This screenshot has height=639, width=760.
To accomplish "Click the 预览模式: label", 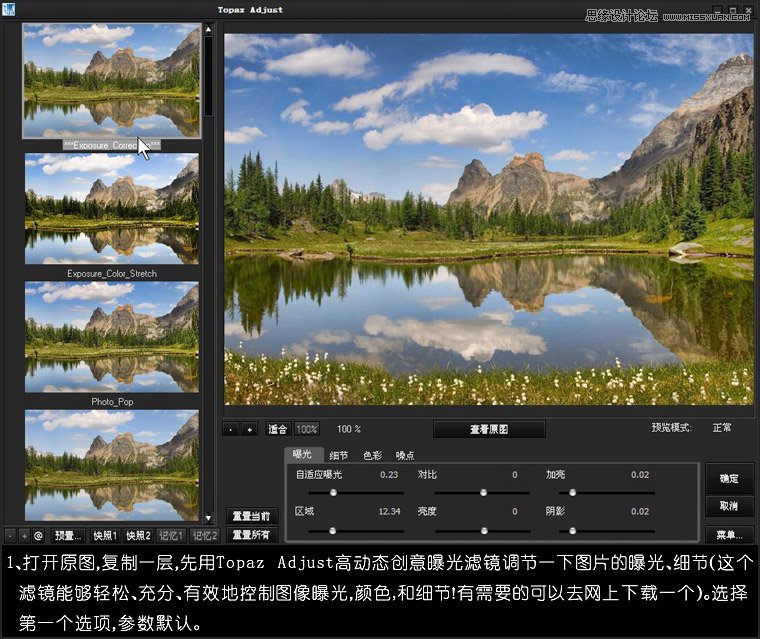I will click(671, 428).
